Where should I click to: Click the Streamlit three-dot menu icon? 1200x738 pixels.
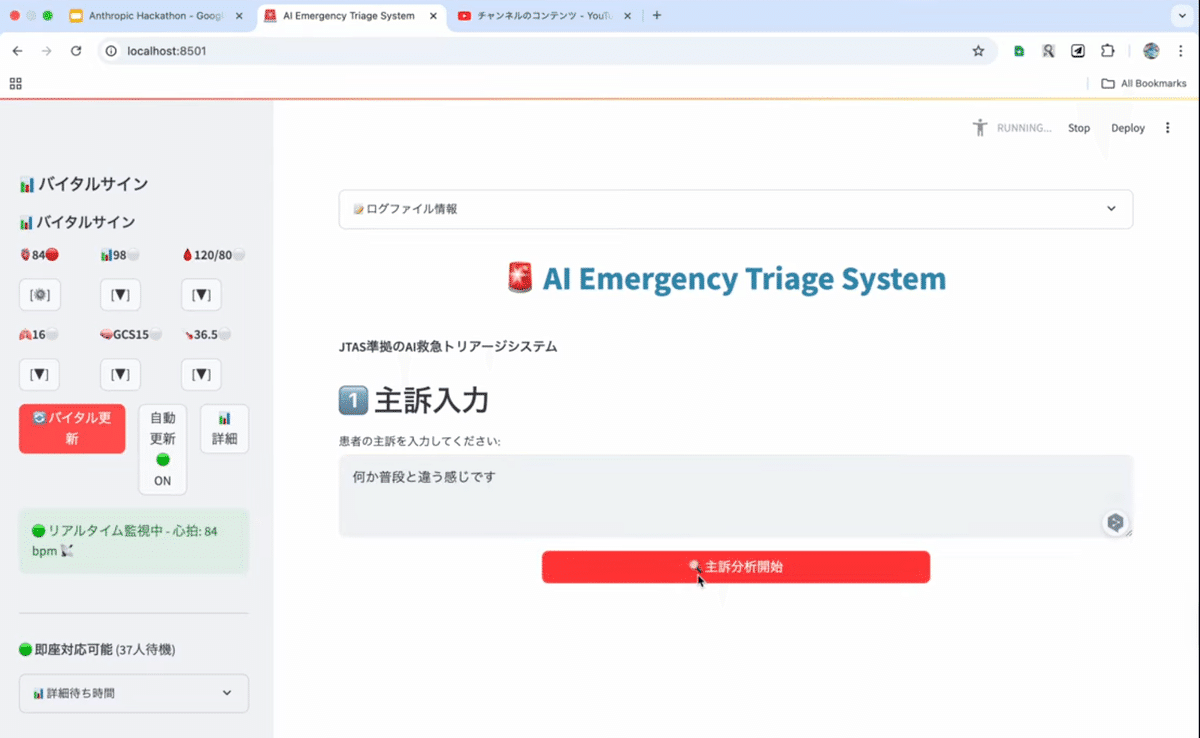[x=1167, y=128]
